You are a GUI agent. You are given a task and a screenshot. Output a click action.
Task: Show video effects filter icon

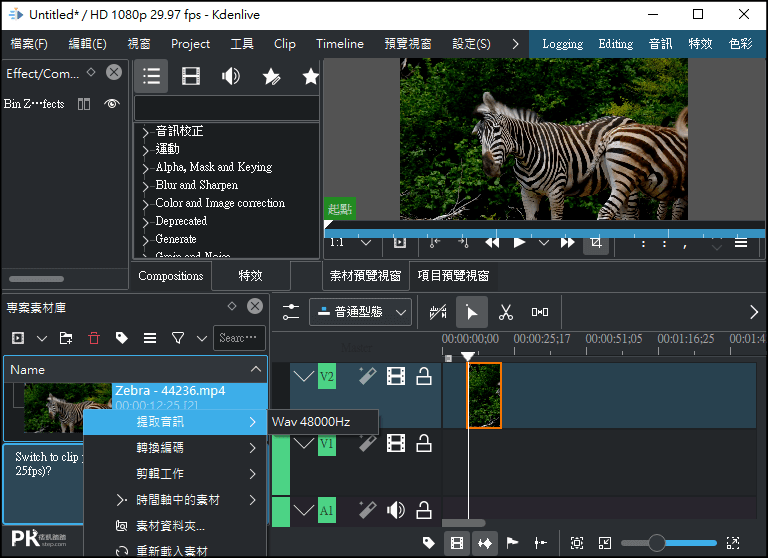point(191,76)
